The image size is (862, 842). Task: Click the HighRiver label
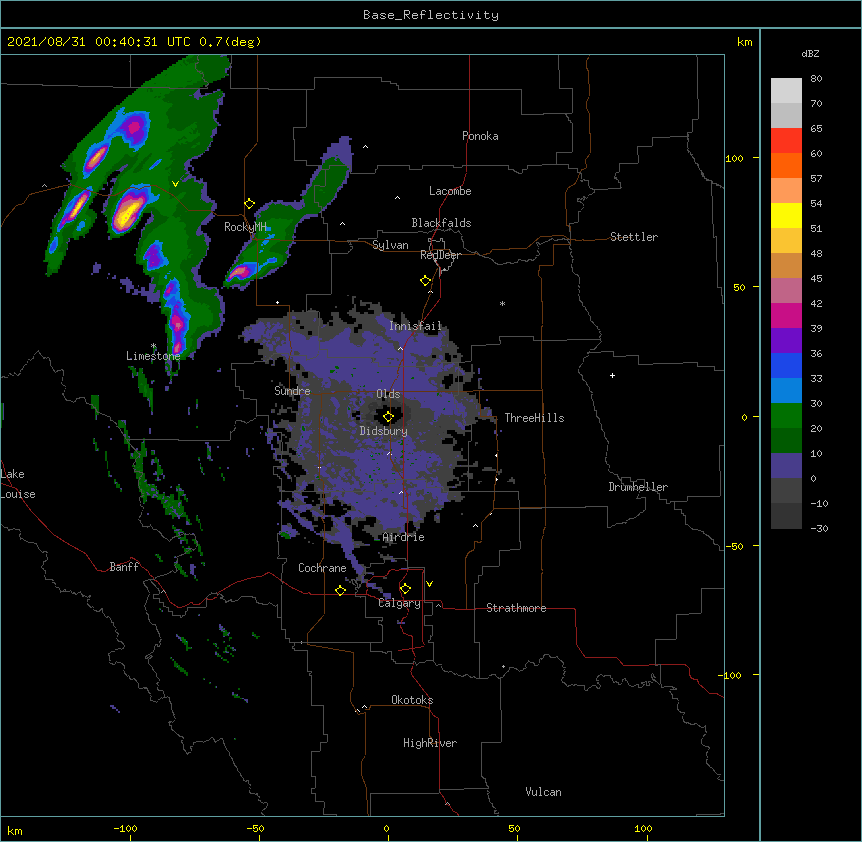click(430, 743)
